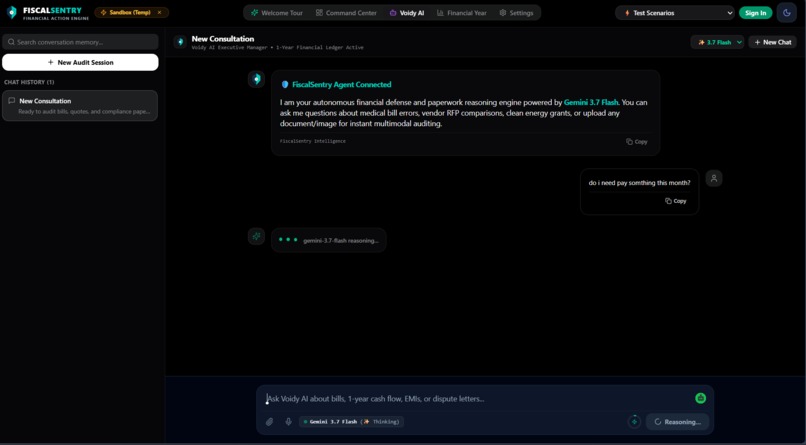
Task: Click the user avatar icon
Action: click(x=713, y=178)
